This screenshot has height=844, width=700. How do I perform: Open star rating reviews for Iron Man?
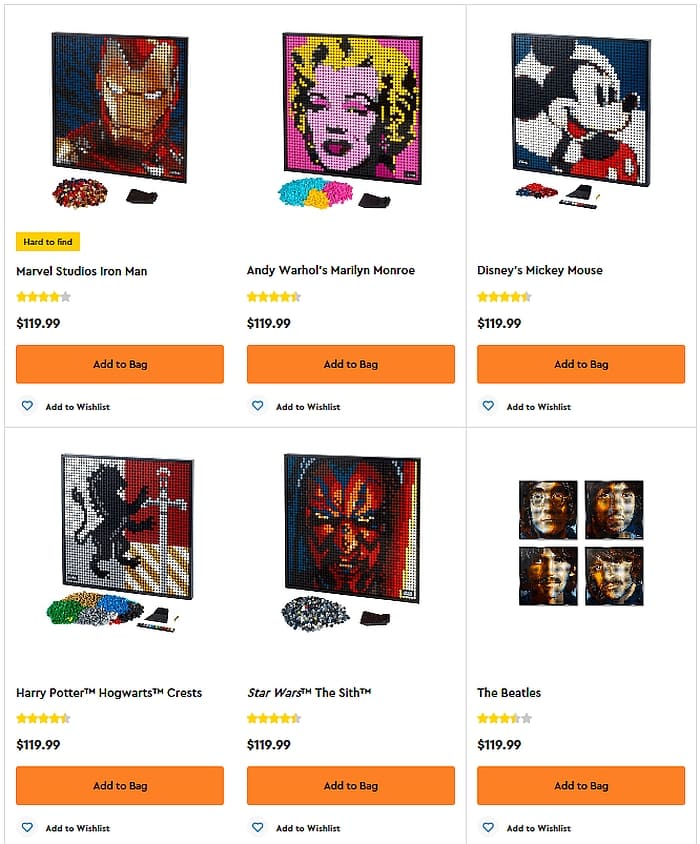(x=44, y=297)
